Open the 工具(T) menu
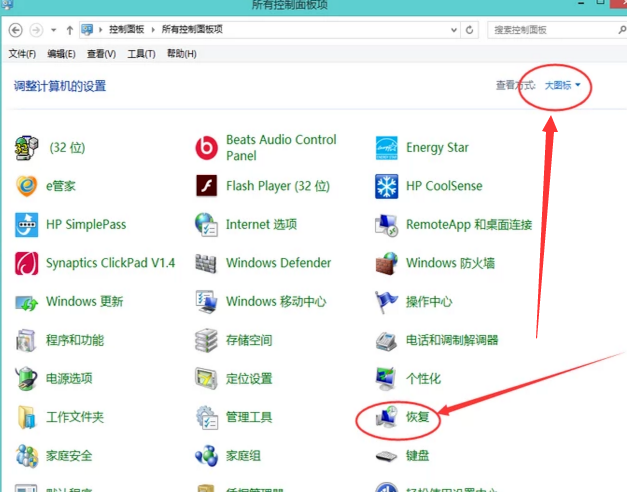 [x=141, y=54]
